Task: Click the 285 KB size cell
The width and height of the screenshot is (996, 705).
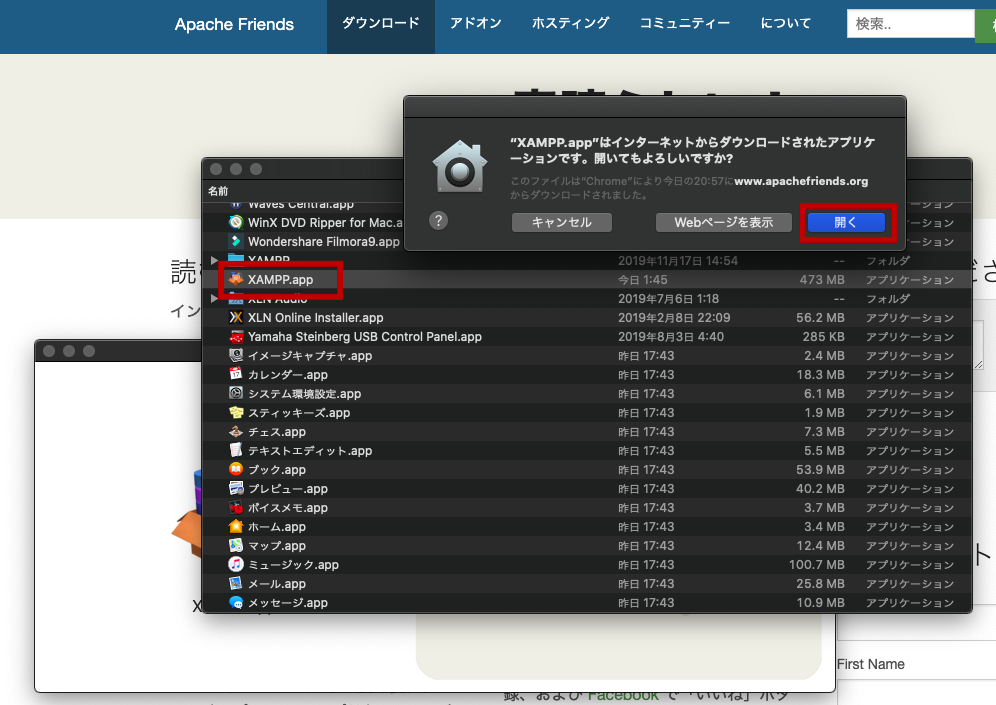Action: click(x=824, y=337)
